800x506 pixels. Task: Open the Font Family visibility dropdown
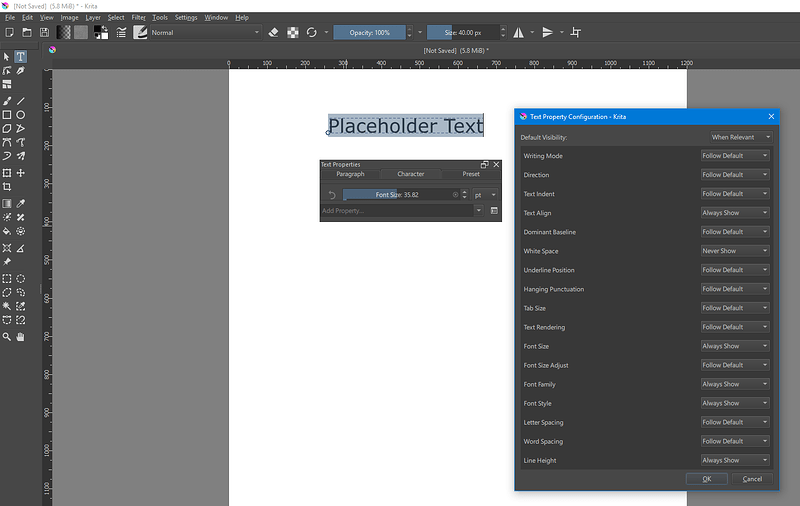735,384
